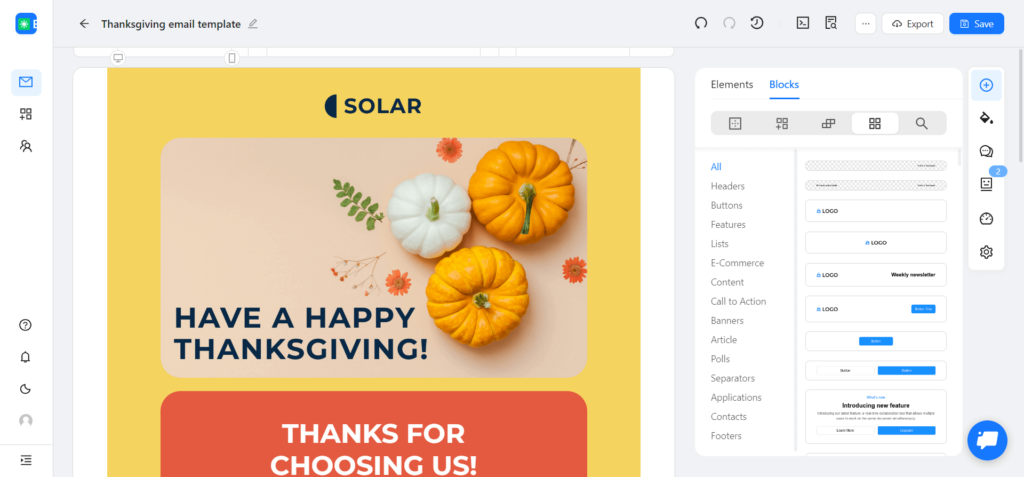
Task: Select the Buttons category
Action: tap(726, 205)
